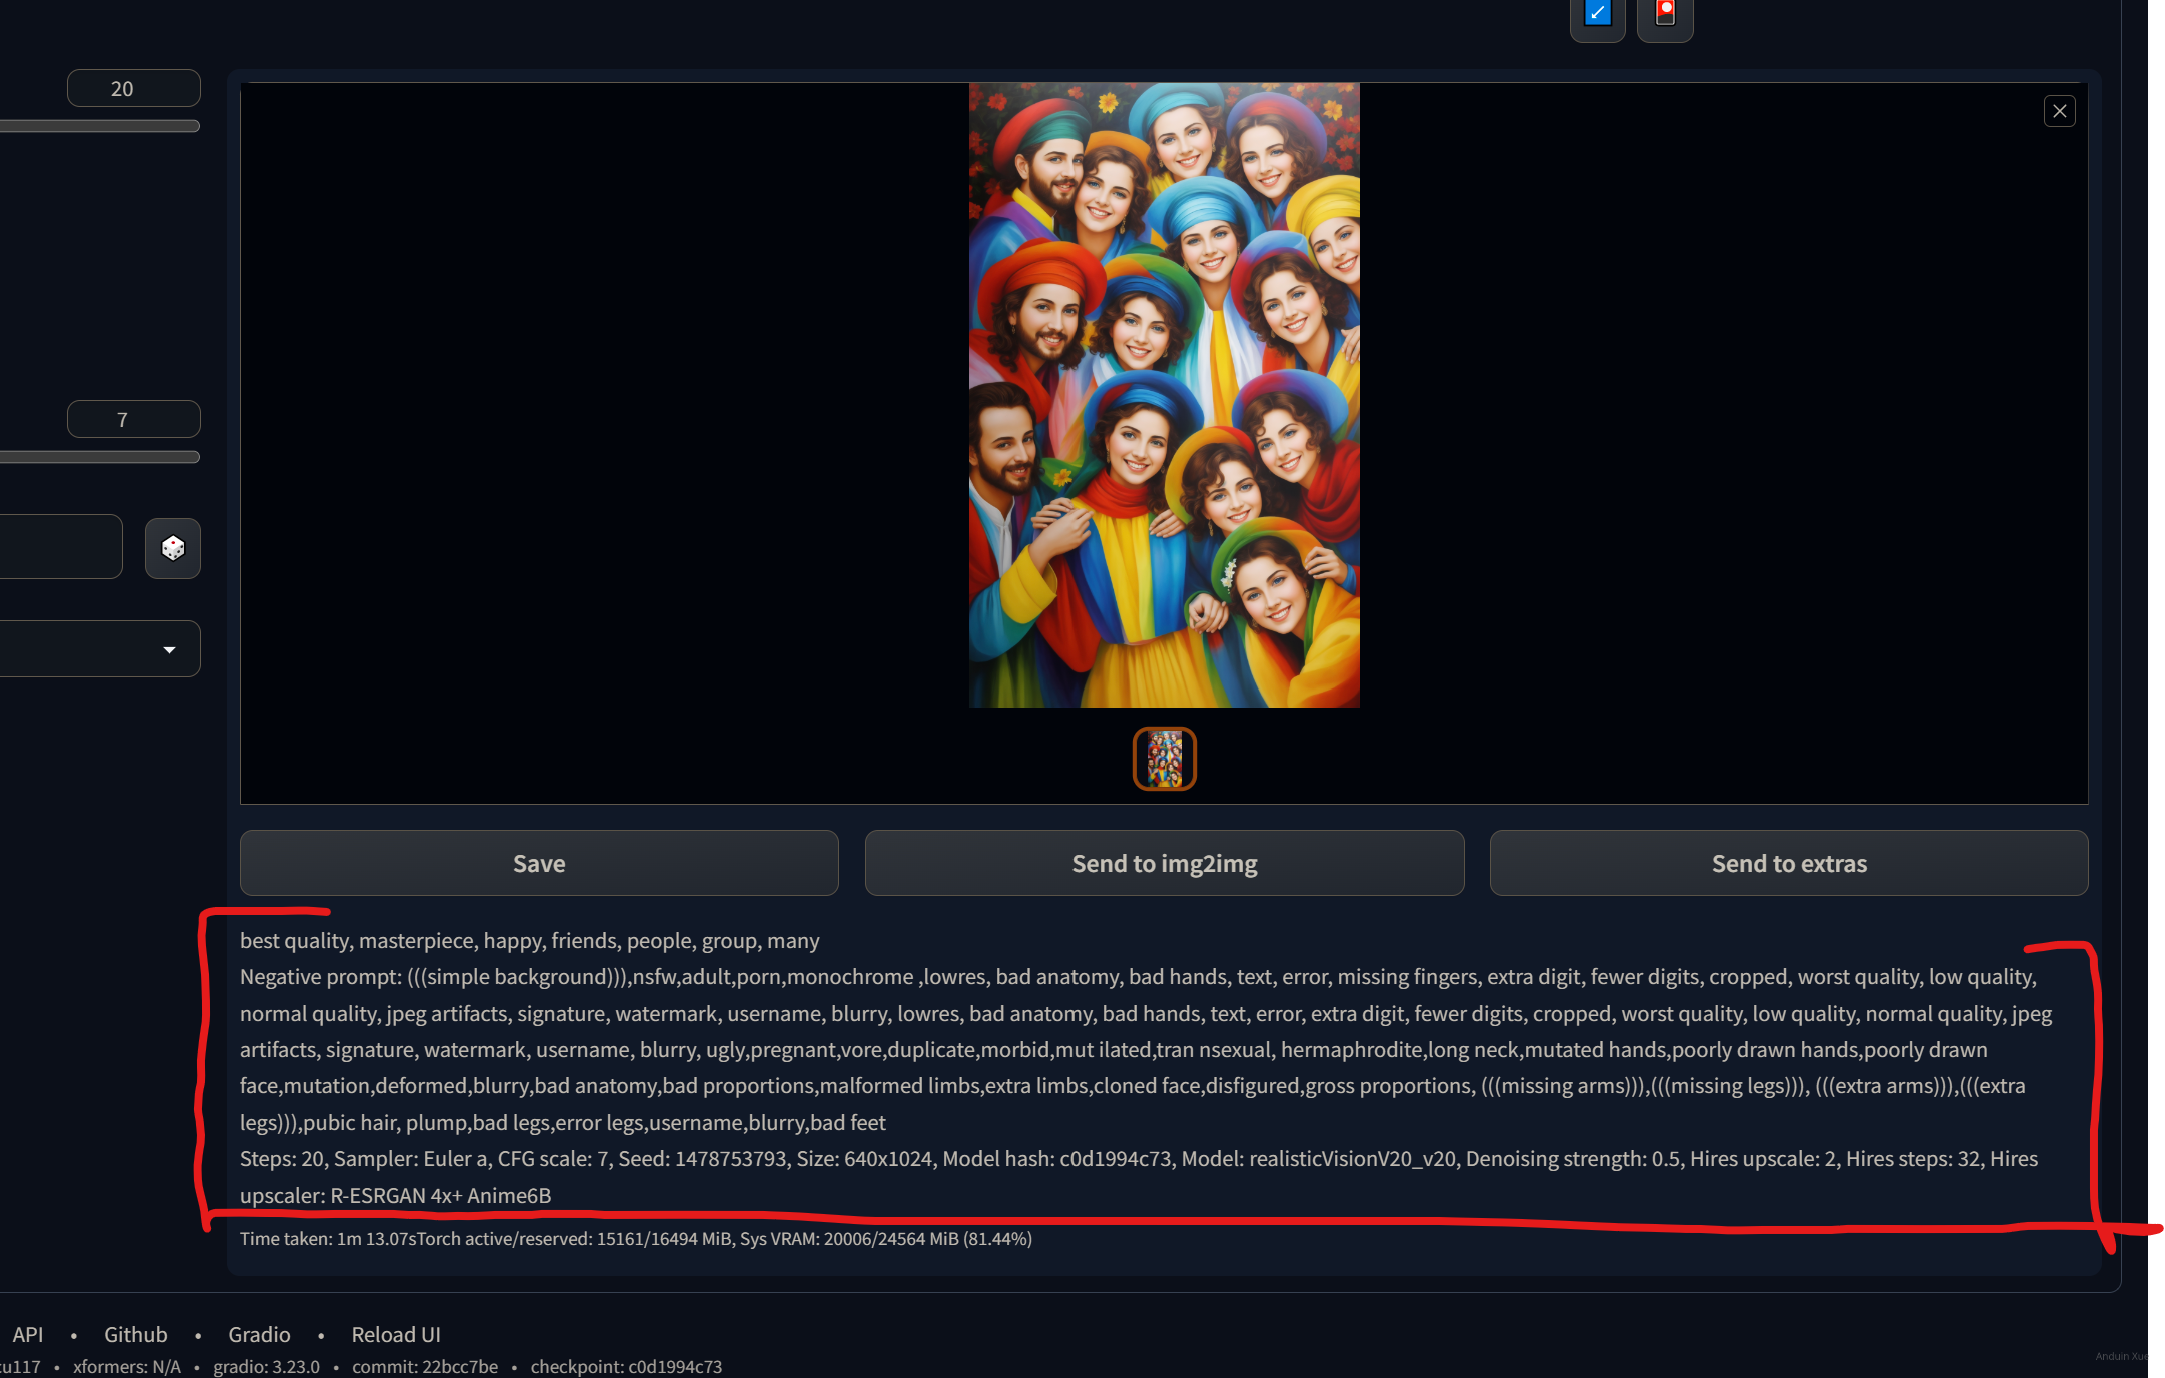Click Send to extras button
This screenshot has width=2165, height=1378.
point(1788,863)
